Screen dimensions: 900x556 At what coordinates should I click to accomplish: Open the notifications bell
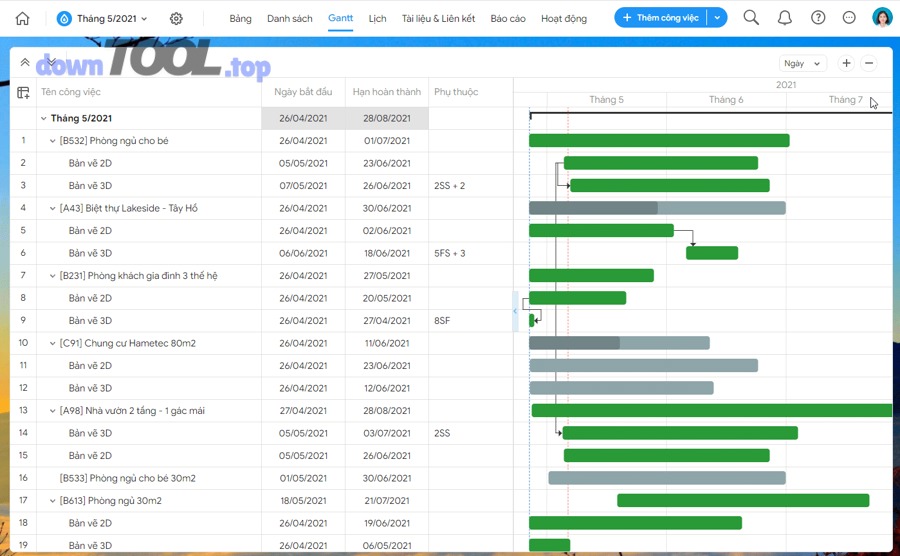point(785,18)
